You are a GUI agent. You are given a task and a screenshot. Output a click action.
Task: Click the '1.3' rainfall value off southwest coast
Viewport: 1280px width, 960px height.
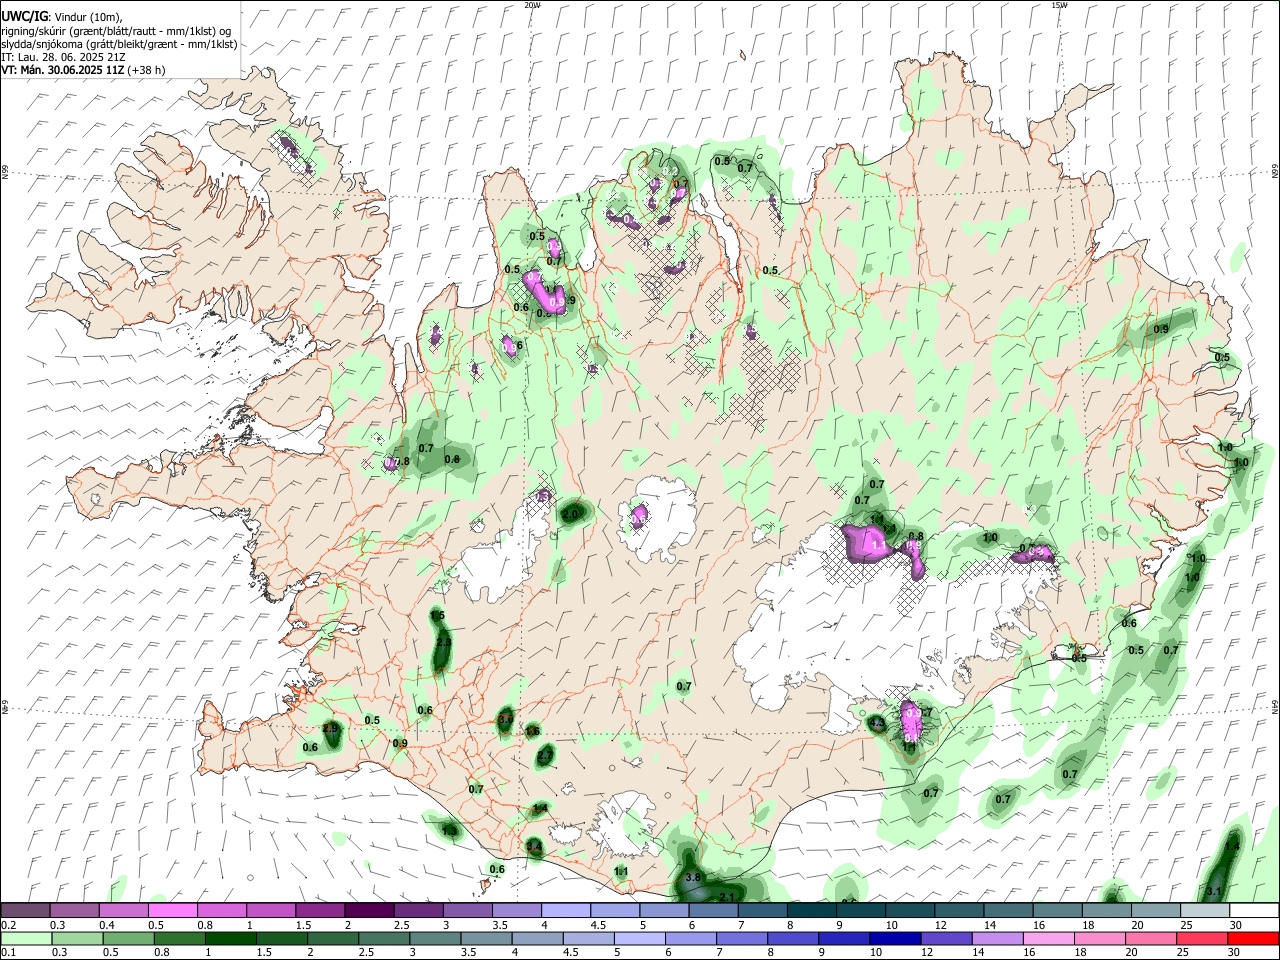[x=450, y=831]
